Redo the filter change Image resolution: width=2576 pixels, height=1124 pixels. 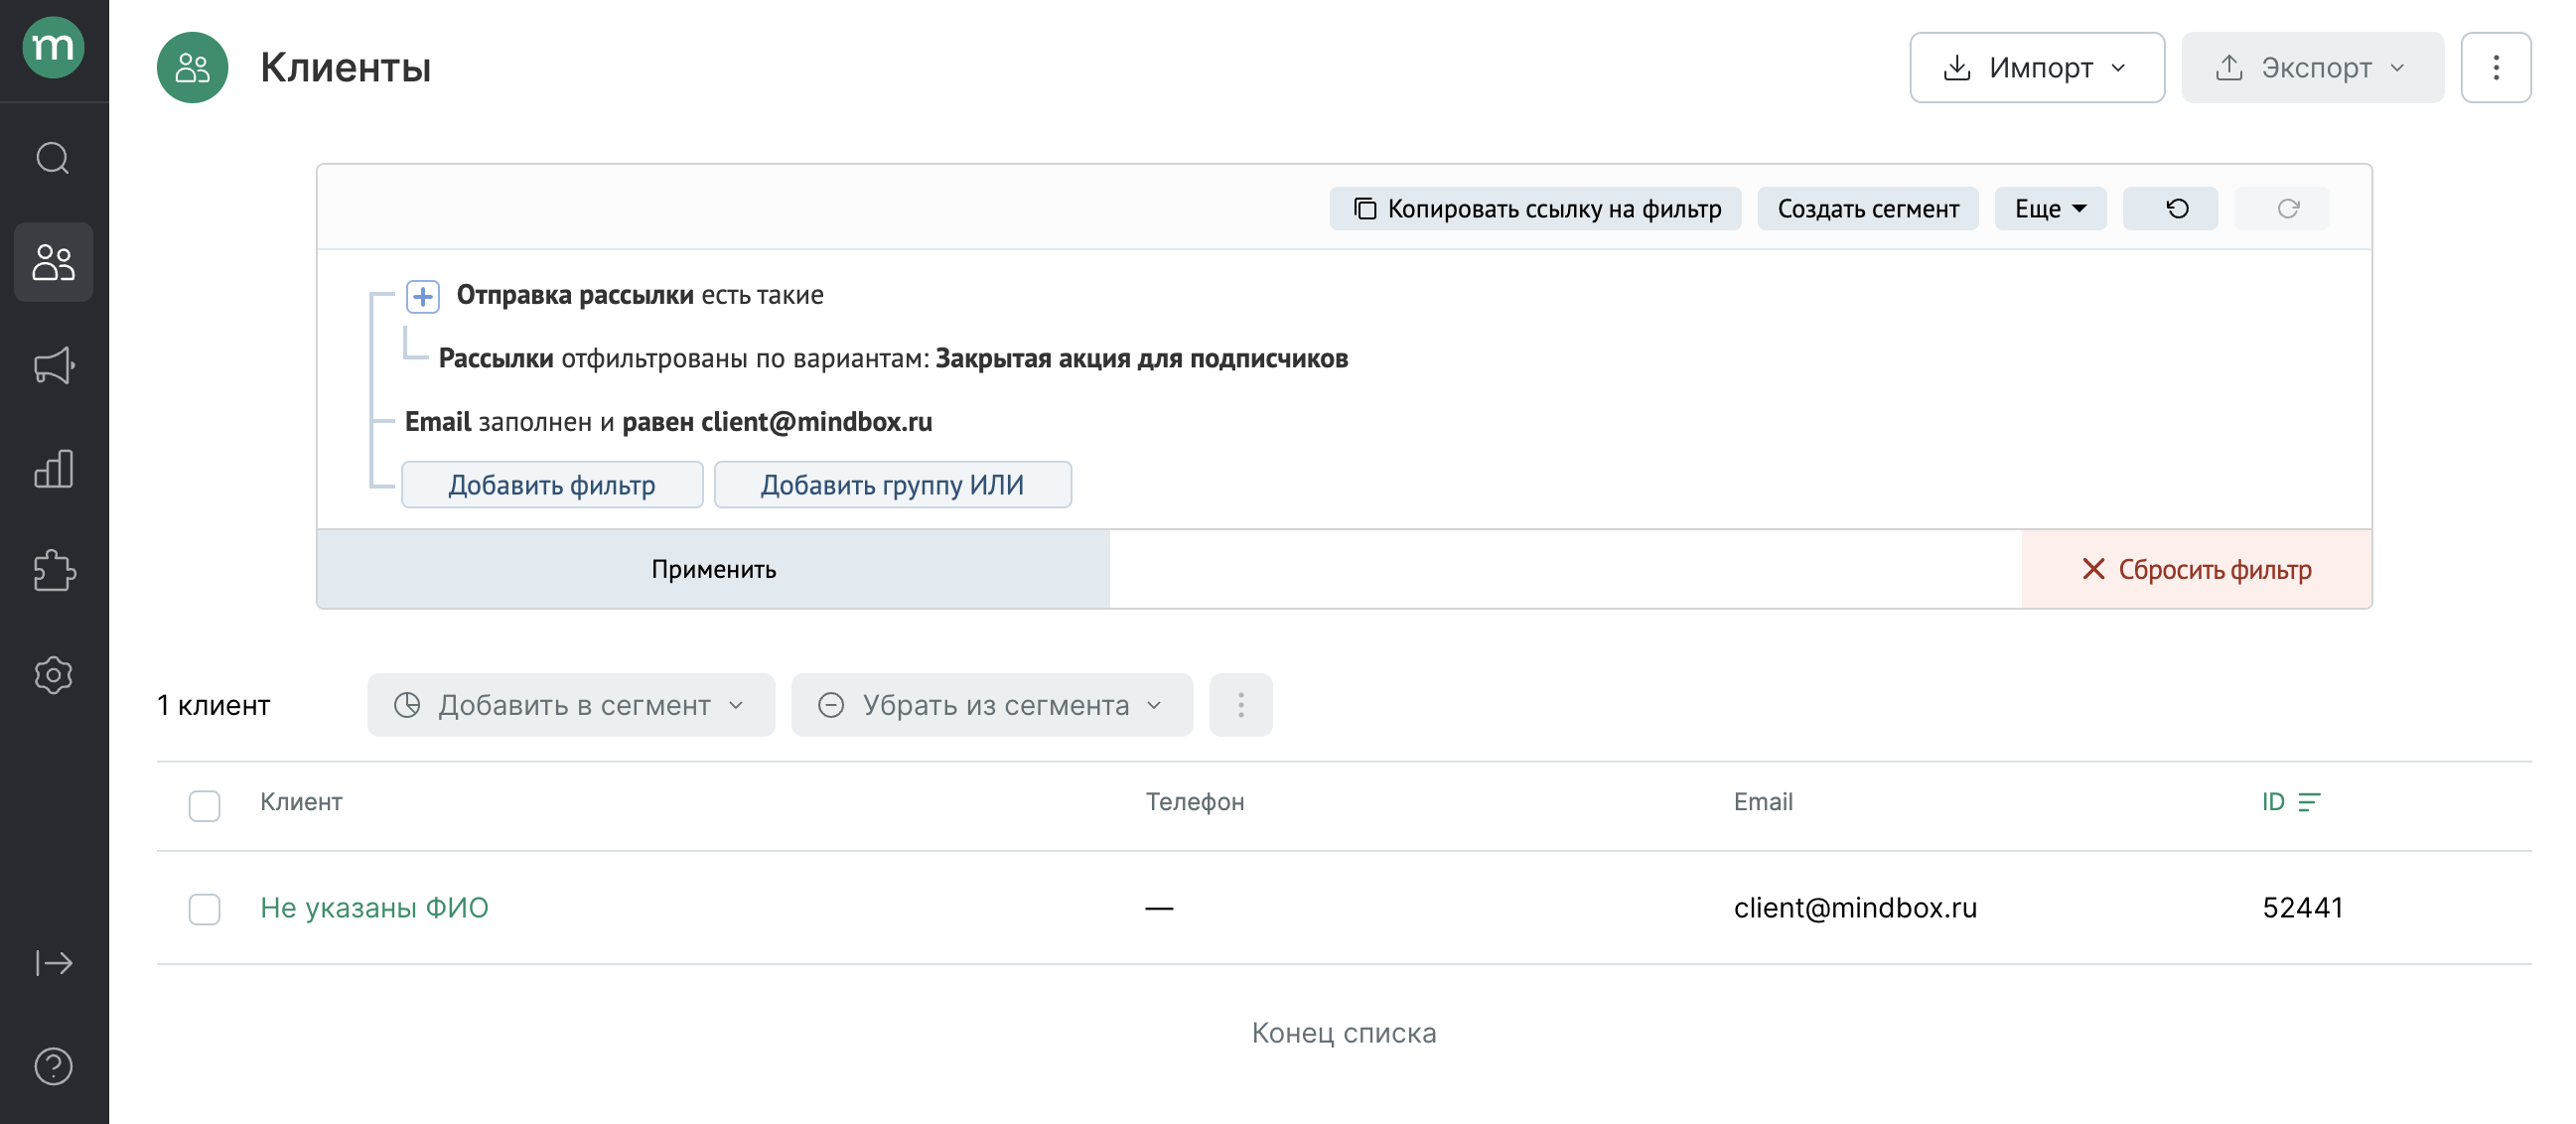pos(2281,208)
